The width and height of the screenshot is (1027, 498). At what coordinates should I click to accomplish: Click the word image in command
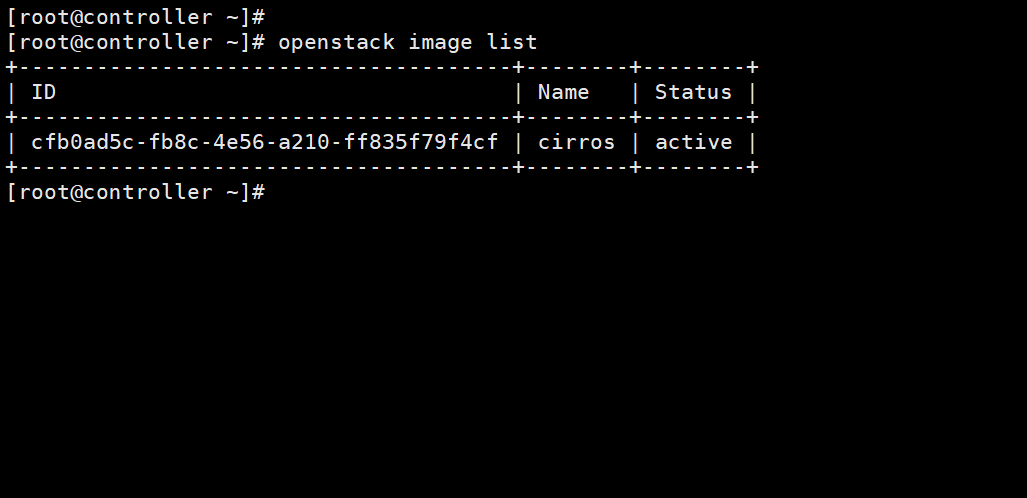point(440,43)
